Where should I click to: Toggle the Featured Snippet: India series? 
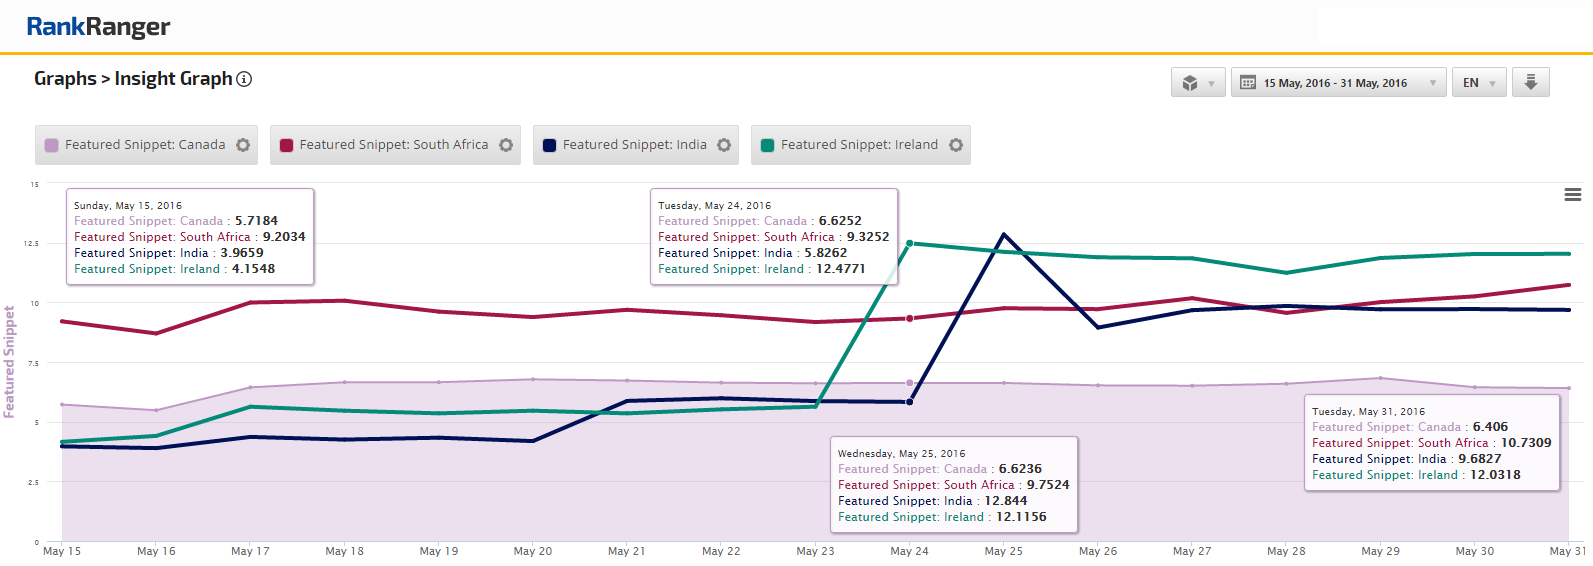click(634, 145)
